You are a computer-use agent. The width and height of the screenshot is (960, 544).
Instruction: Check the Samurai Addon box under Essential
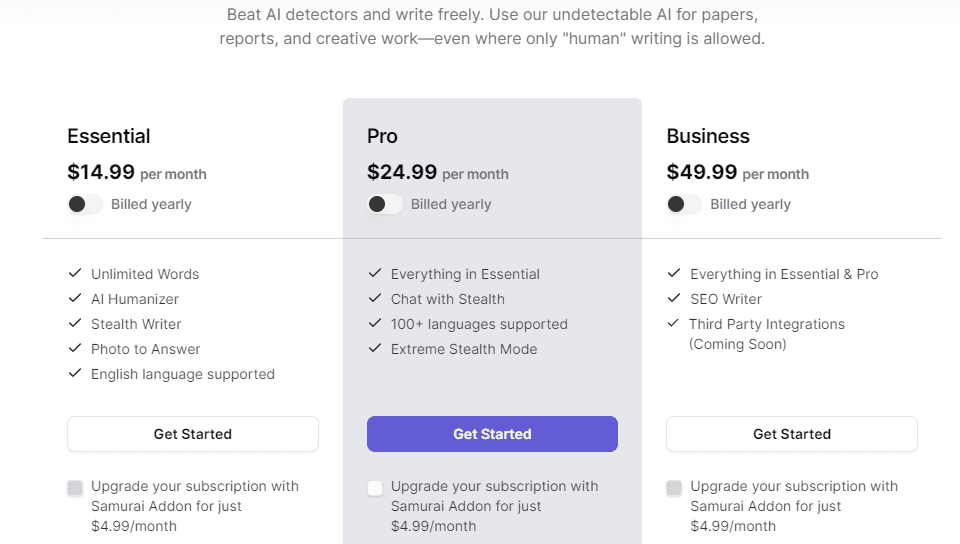[x=75, y=488]
